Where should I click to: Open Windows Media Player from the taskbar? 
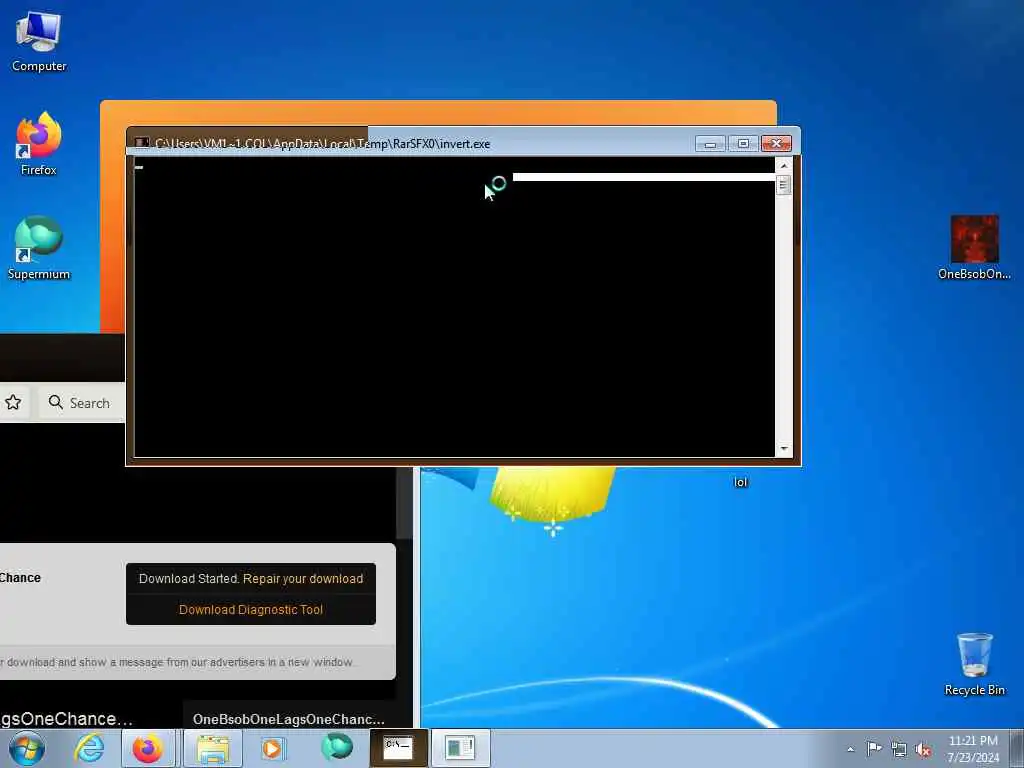tap(272, 748)
